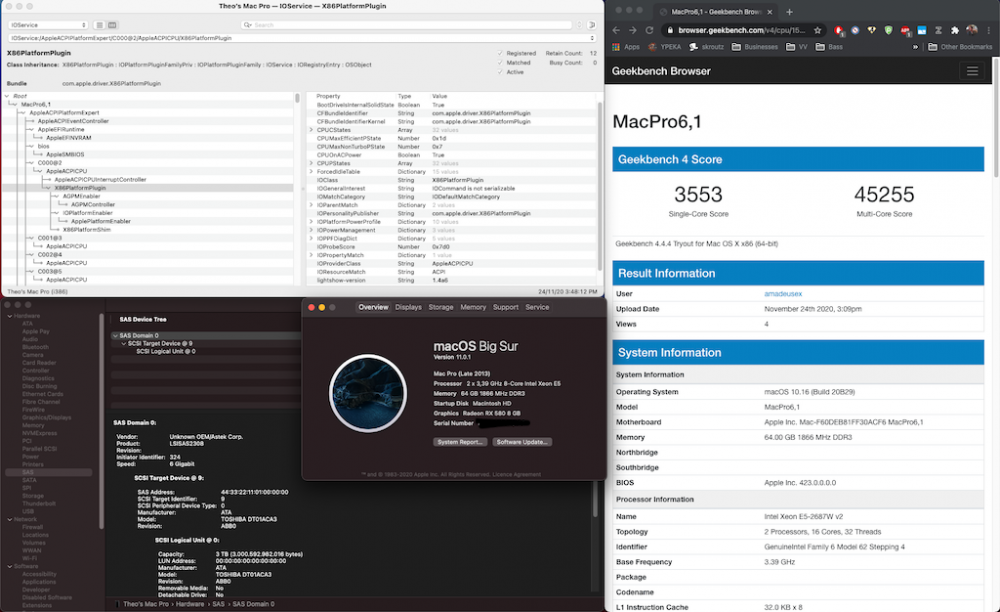Select SCSI Logical Unit @ 0 row

[165, 351]
